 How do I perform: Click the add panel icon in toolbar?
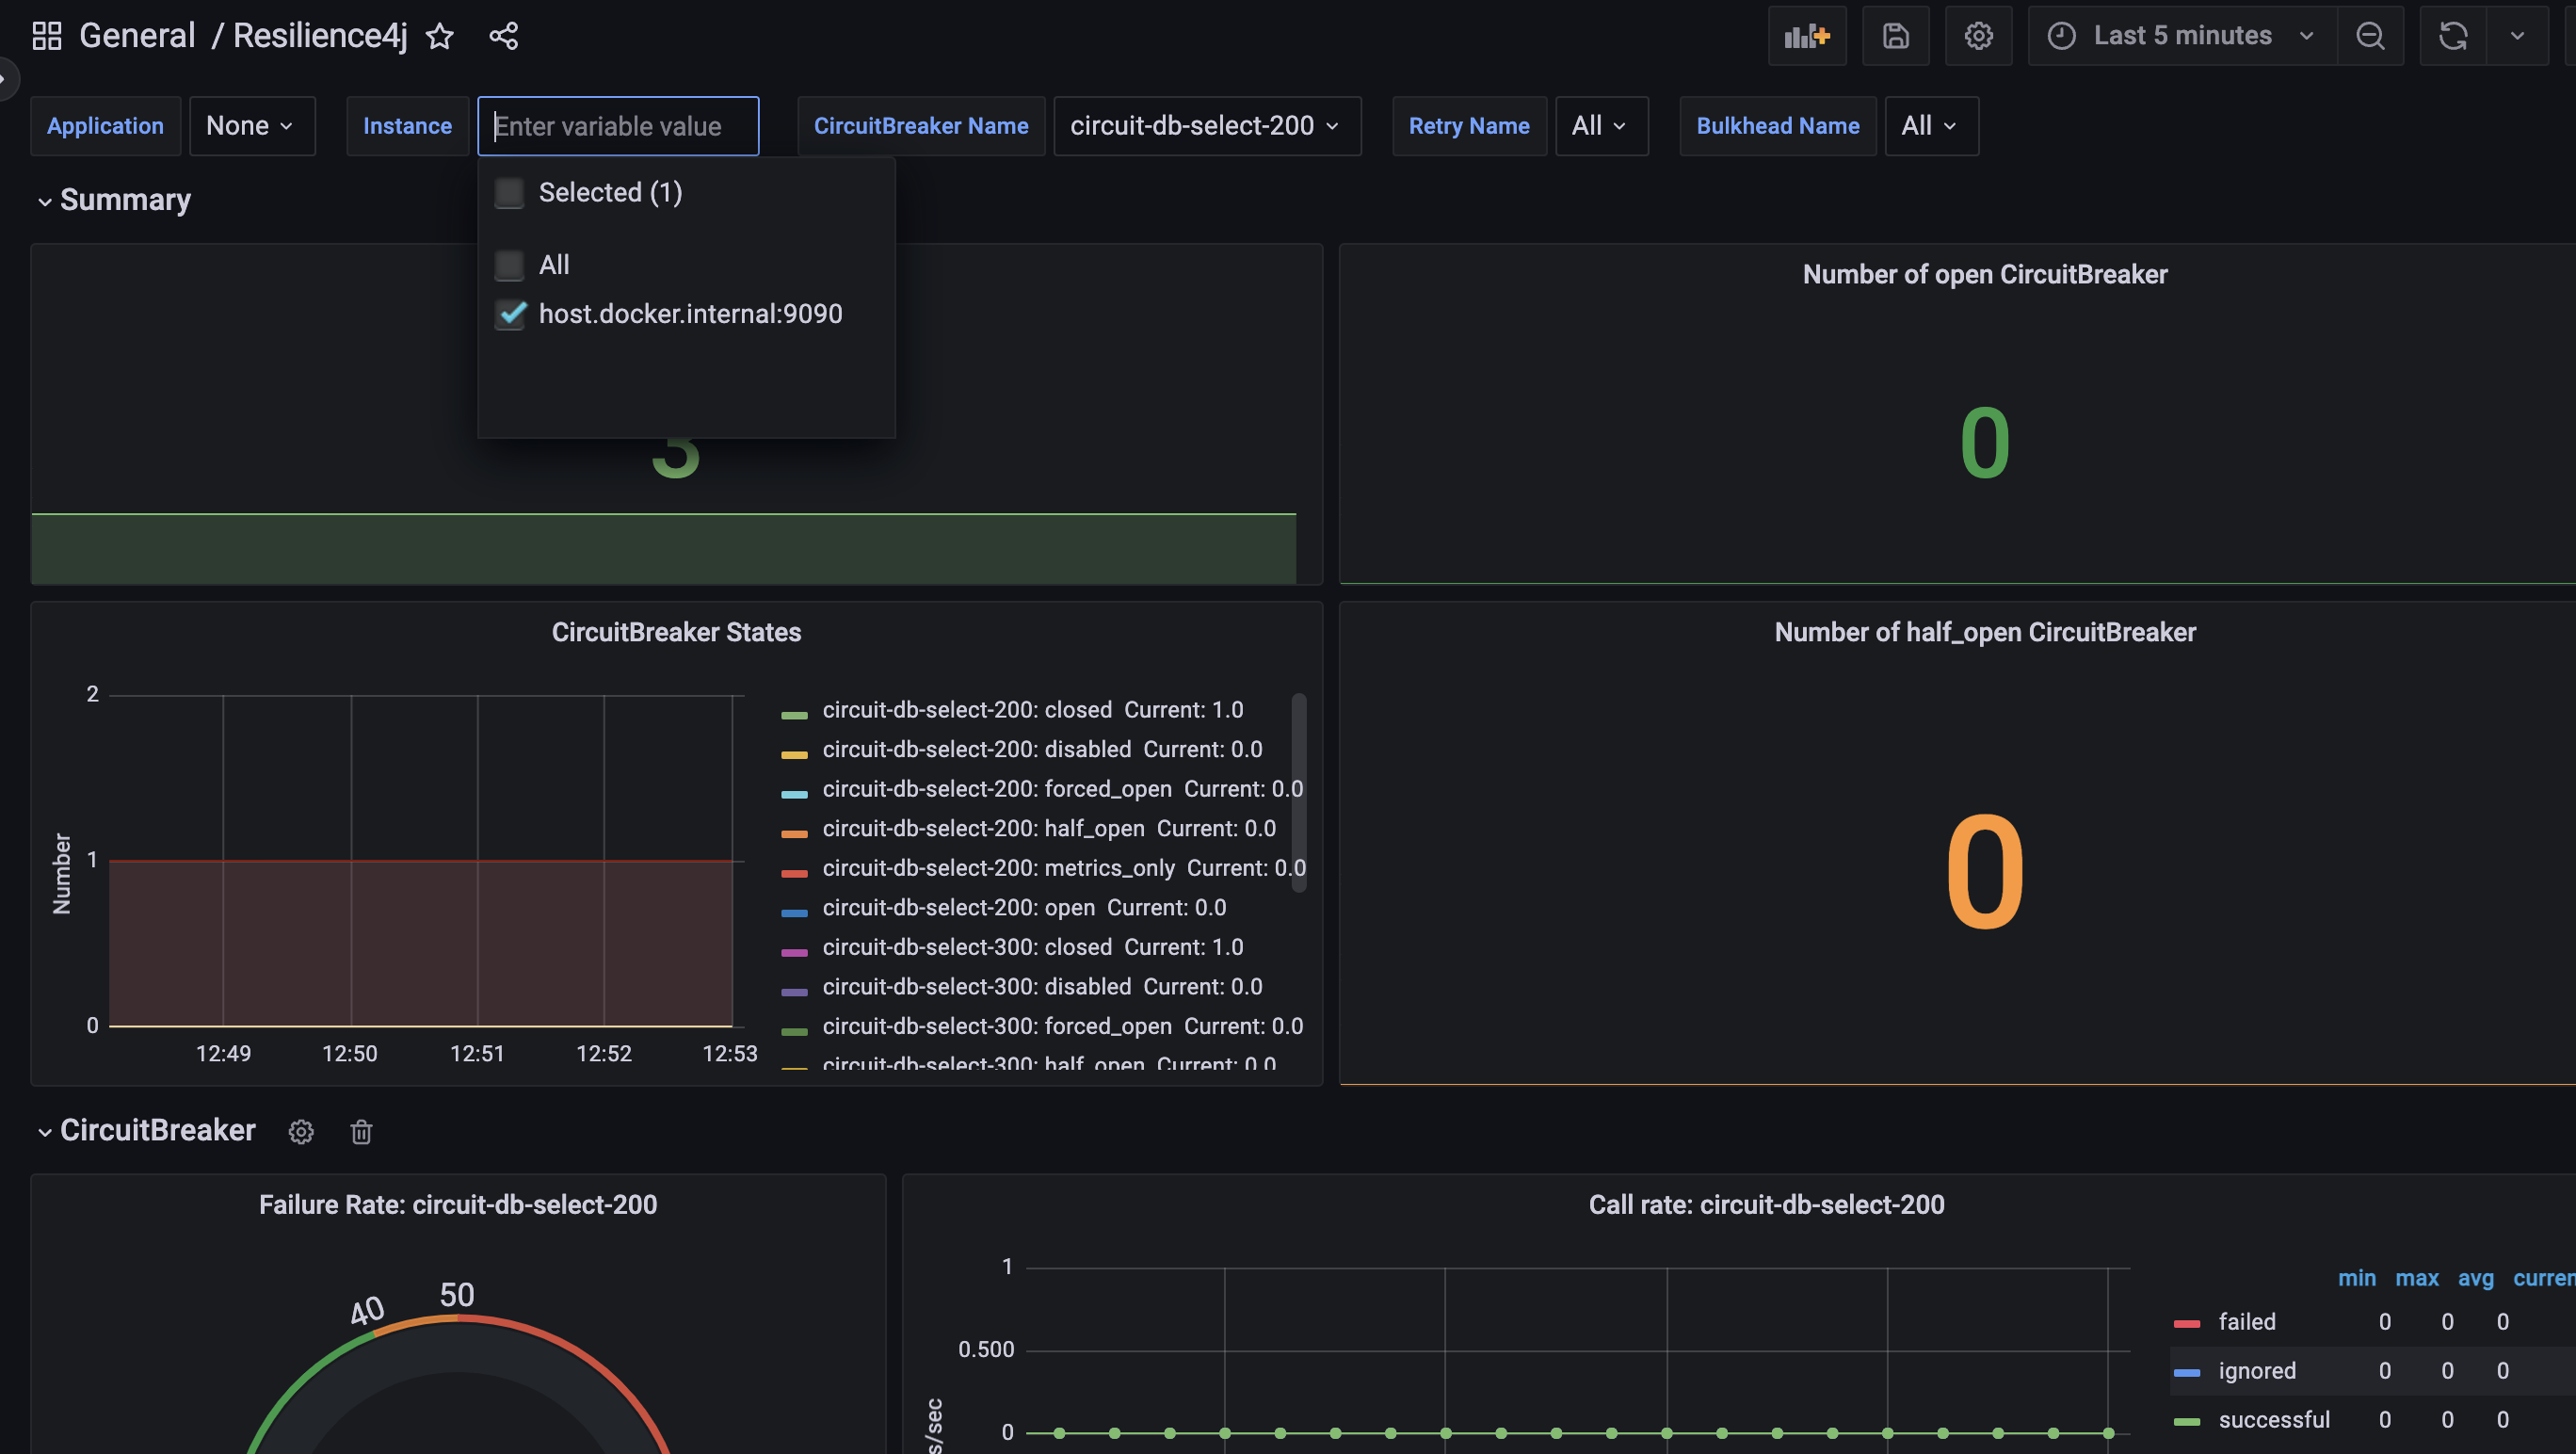tap(1807, 36)
